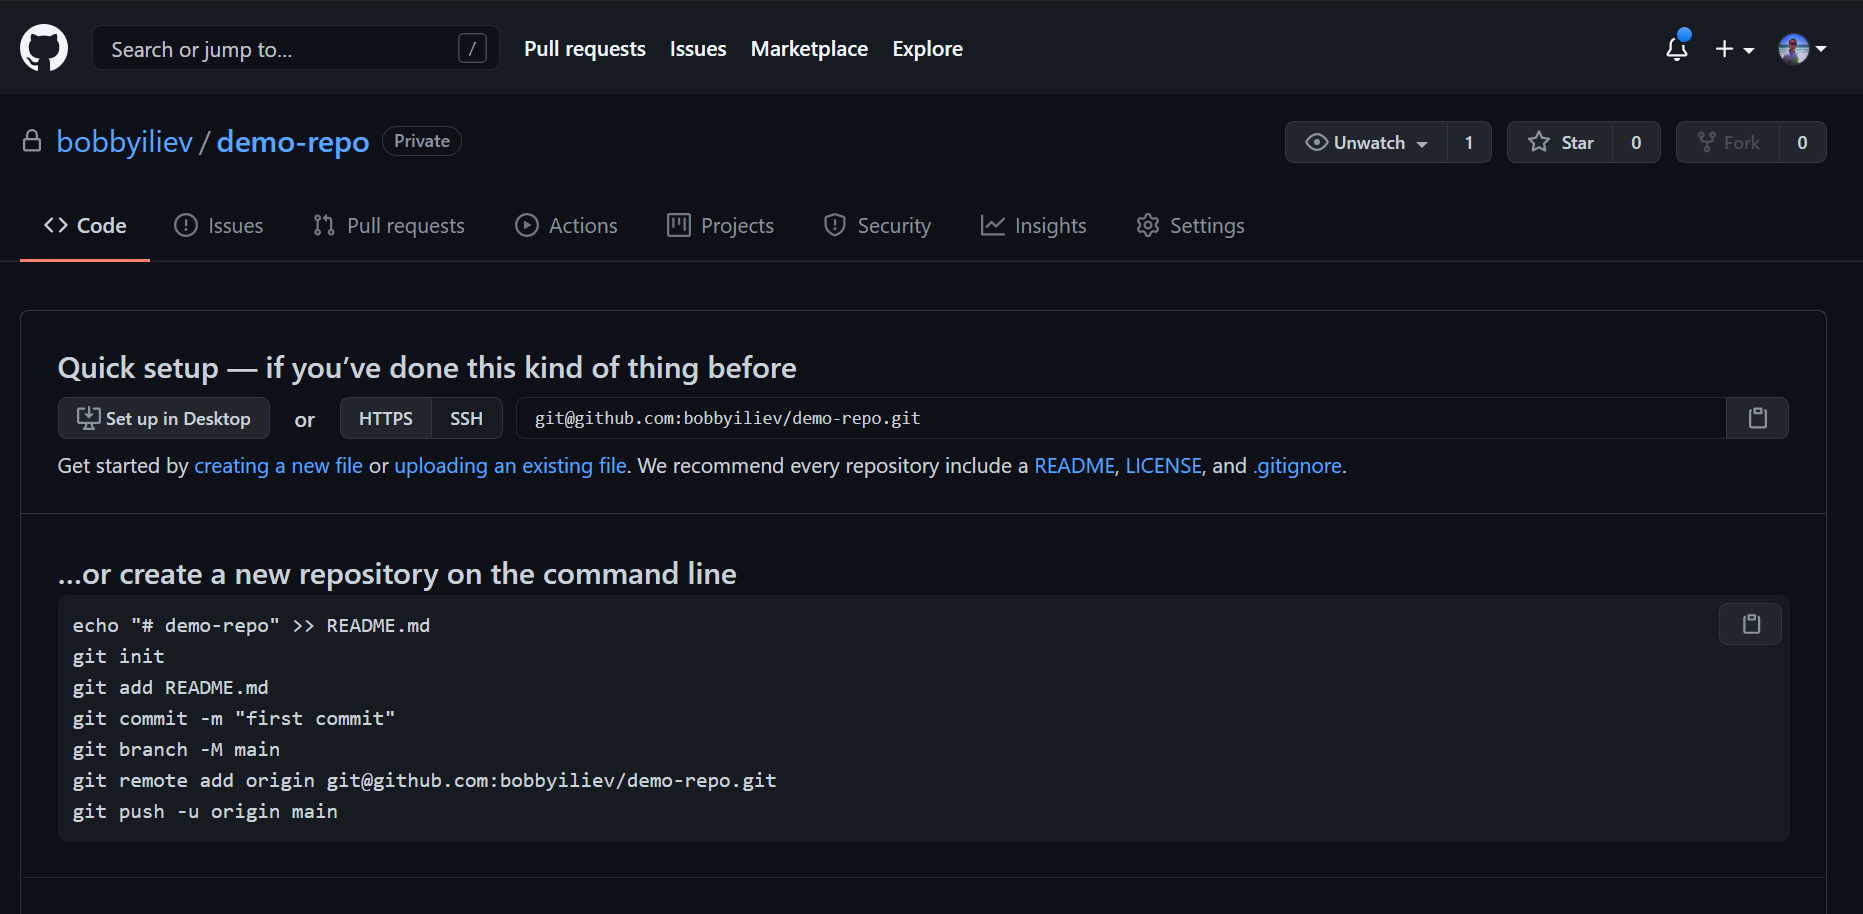Expand the Unwatch dropdown

tap(1366, 142)
